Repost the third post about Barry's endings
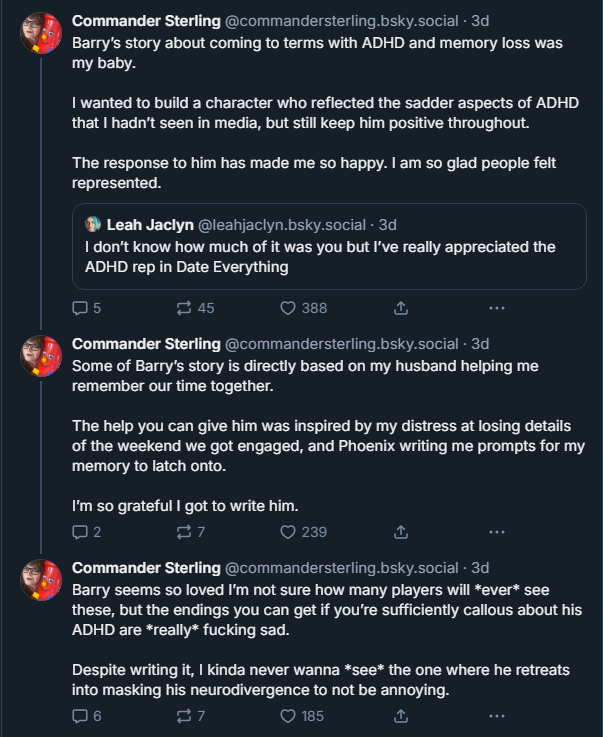 click(190, 716)
